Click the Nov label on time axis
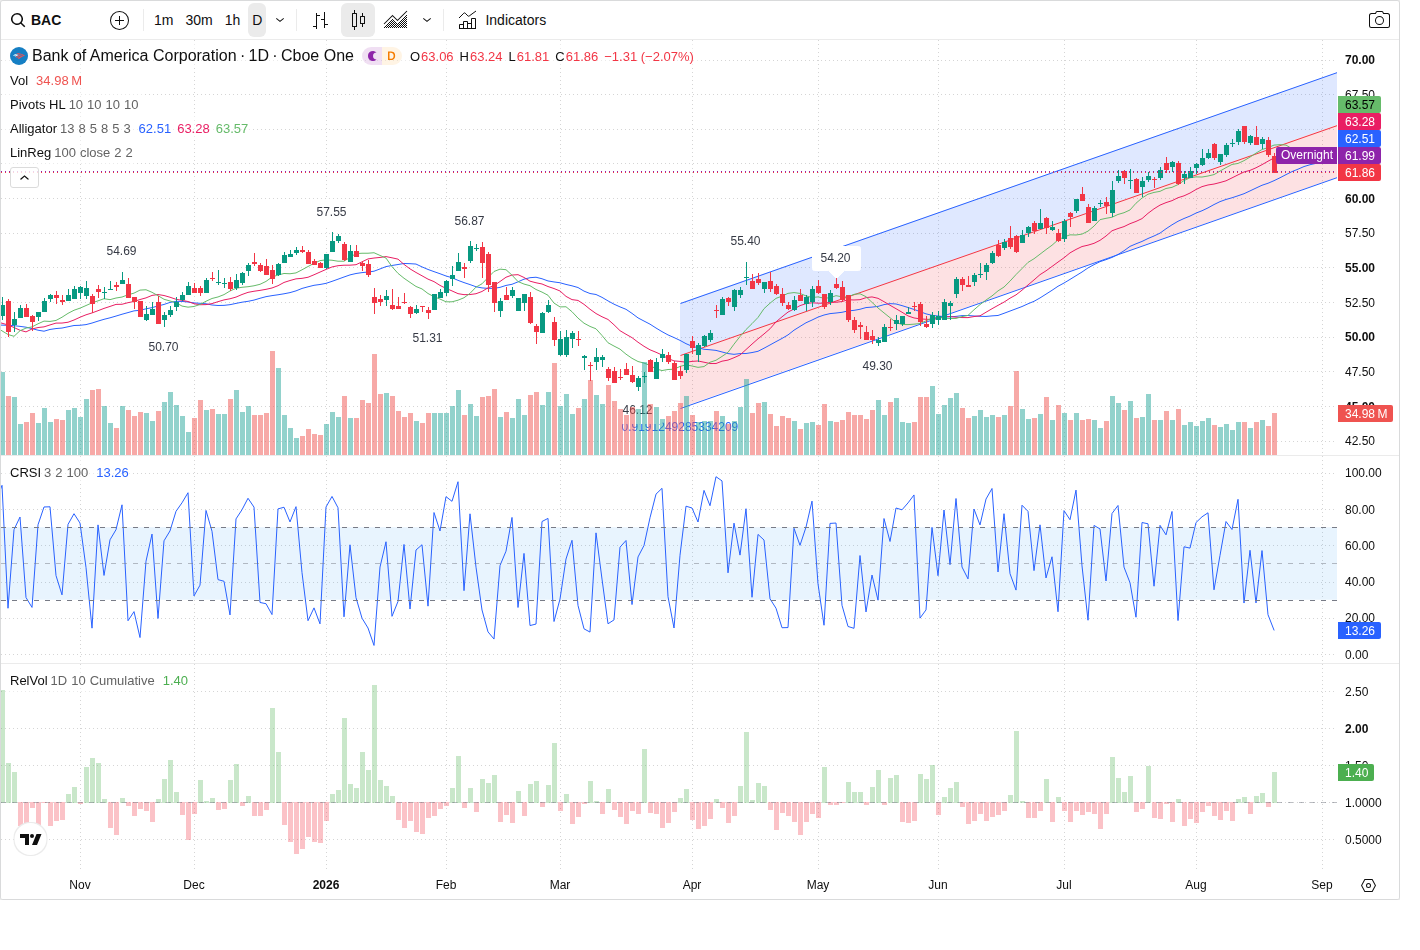1420x950 pixels. coord(80,885)
